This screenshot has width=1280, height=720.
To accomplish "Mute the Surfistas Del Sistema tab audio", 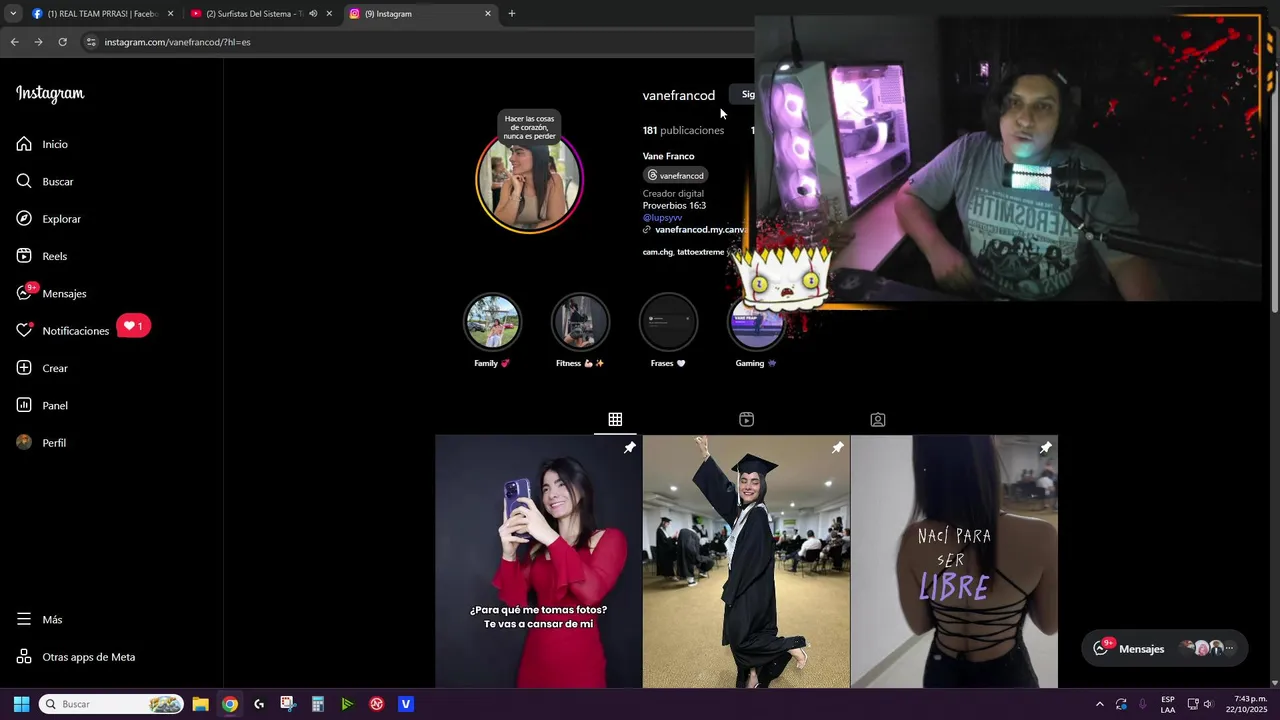I will (313, 14).
